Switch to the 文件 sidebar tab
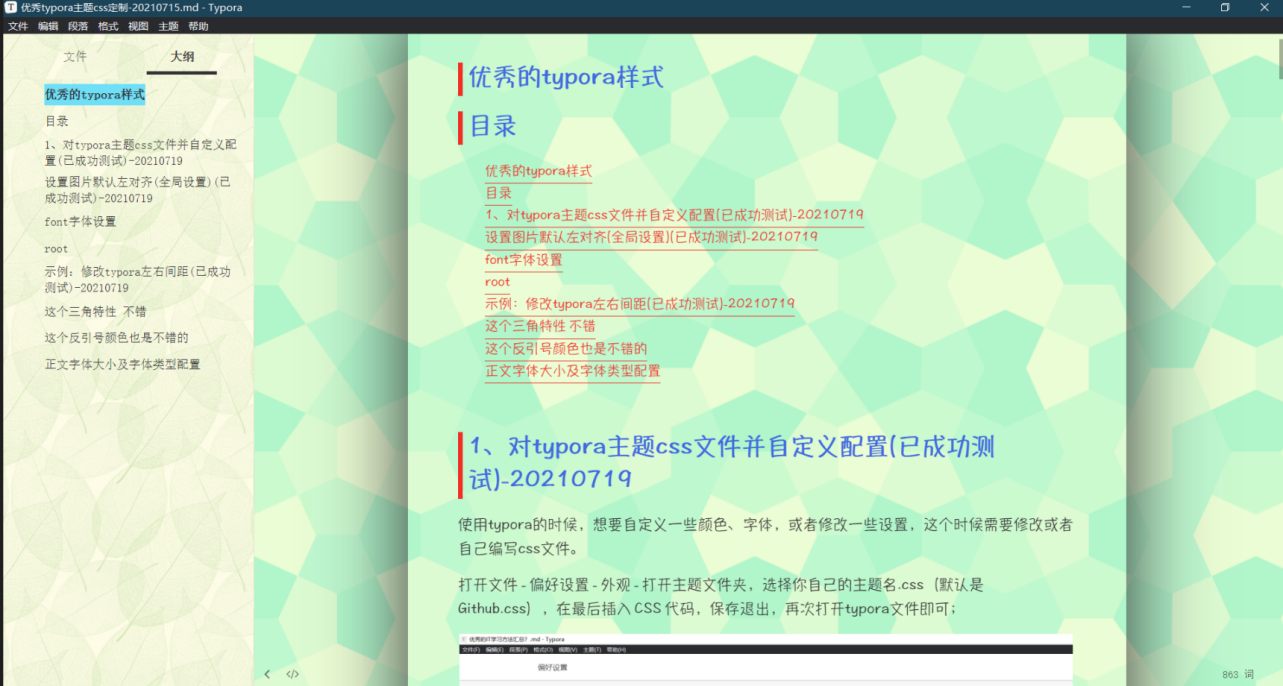The width and height of the screenshot is (1283, 686). [x=75, y=57]
